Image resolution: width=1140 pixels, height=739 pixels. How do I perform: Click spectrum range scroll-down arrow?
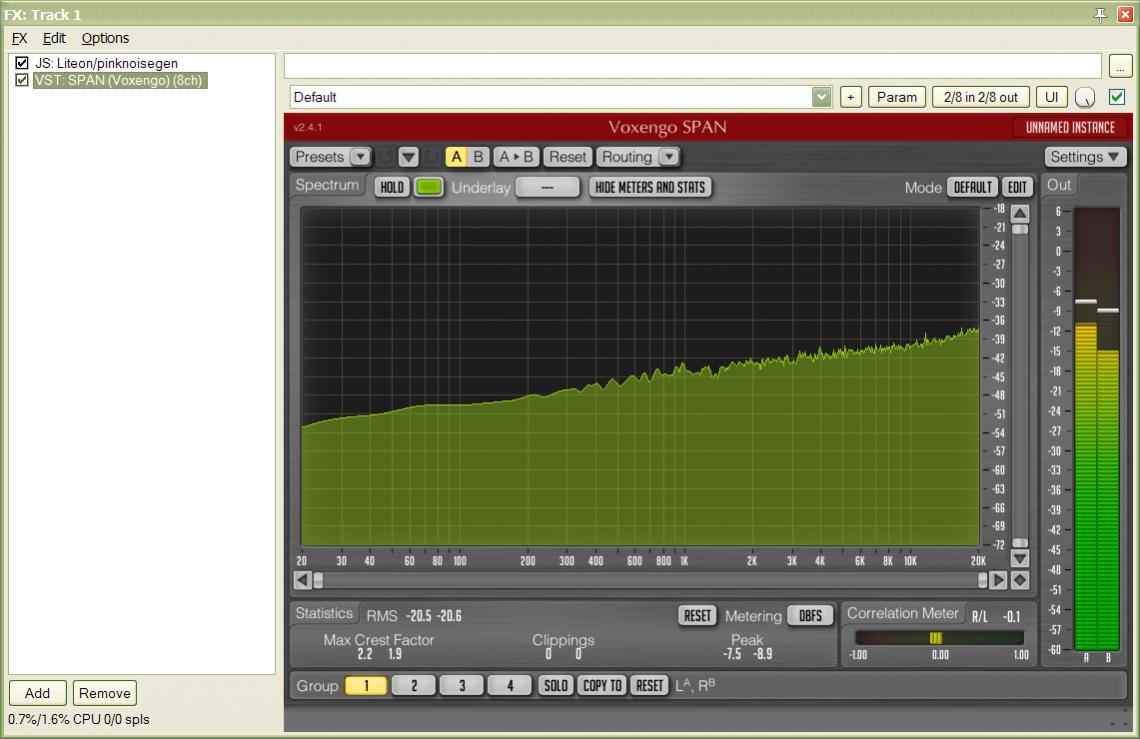1020,559
